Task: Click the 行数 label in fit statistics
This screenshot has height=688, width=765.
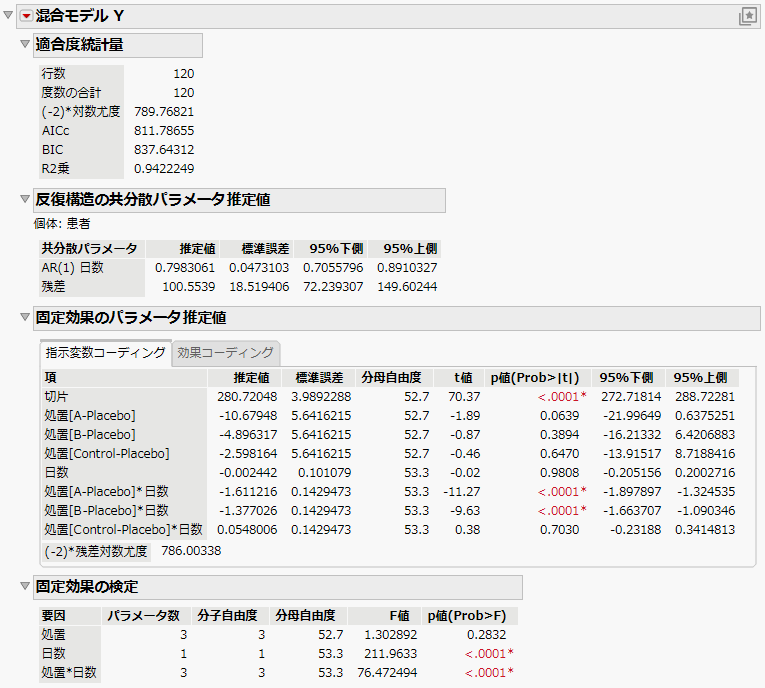Action: (x=53, y=74)
